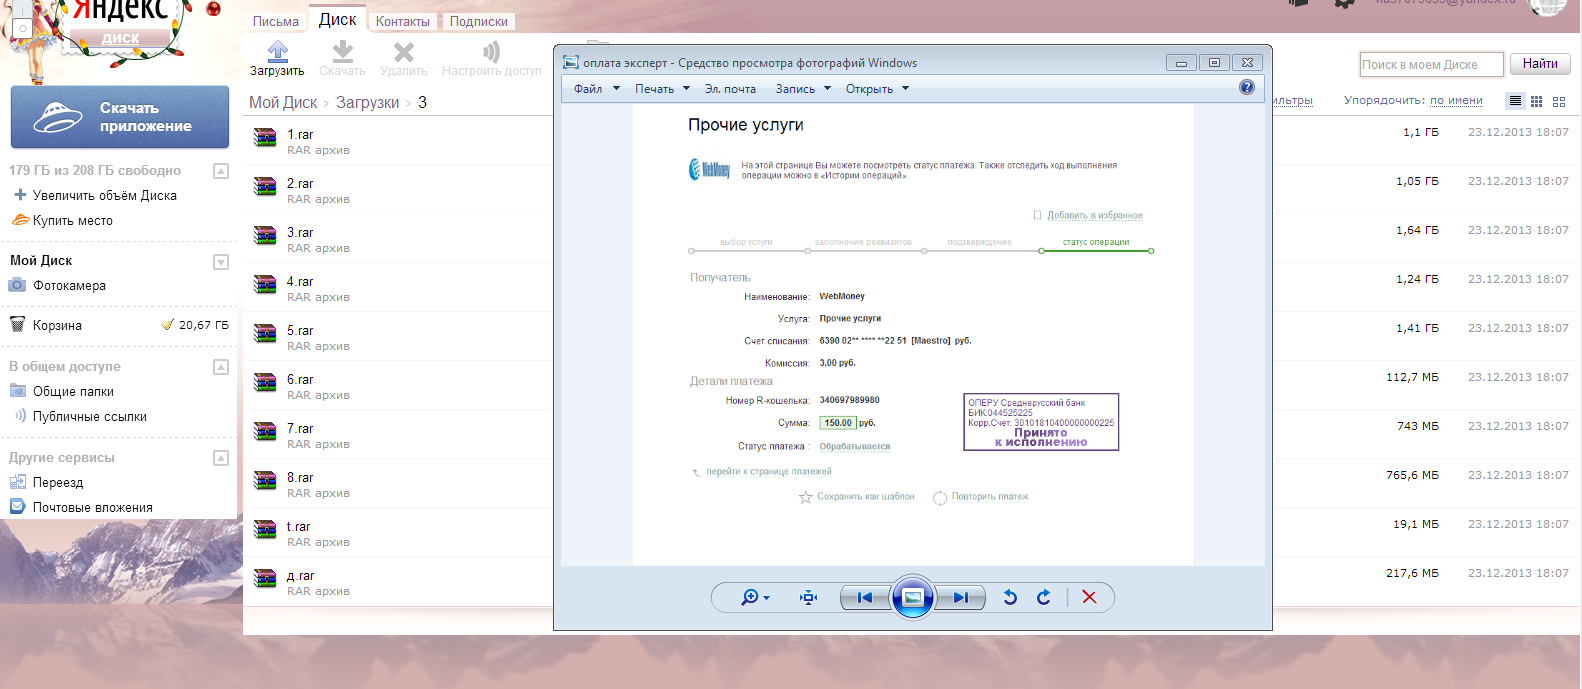The width and height of the screenshot is (1582, 689).
Task: Click the Общие папки folder icon
Action: tap(17, 391)
